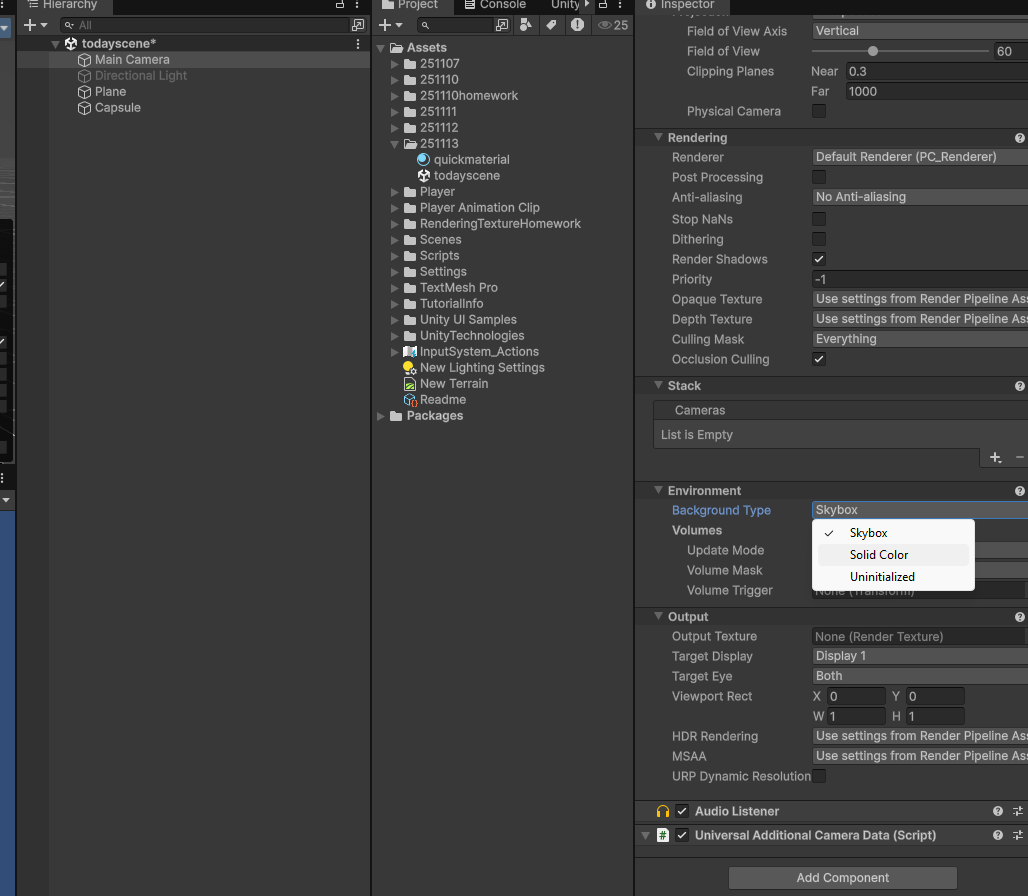Viewport: 1028px width, 896px height.
Task: Enable Dithering checkbox
Action: click(x=819, y=239)
